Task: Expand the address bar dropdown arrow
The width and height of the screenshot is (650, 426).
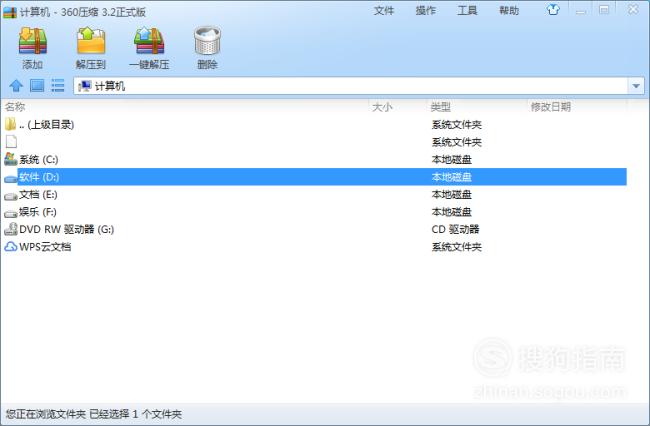Action: (x=636, y=86)
